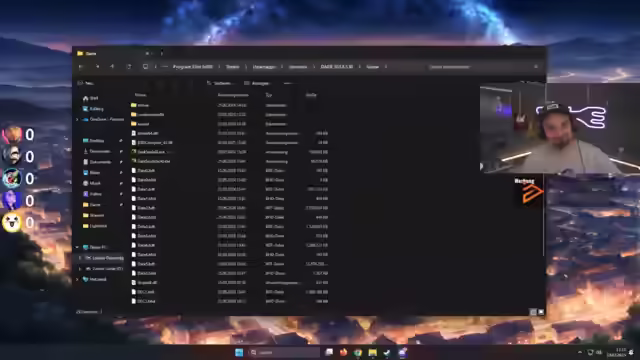This screenshot has width=640, height=360.
Task: Sort by the Größe column header
Action: coord(311,95)
